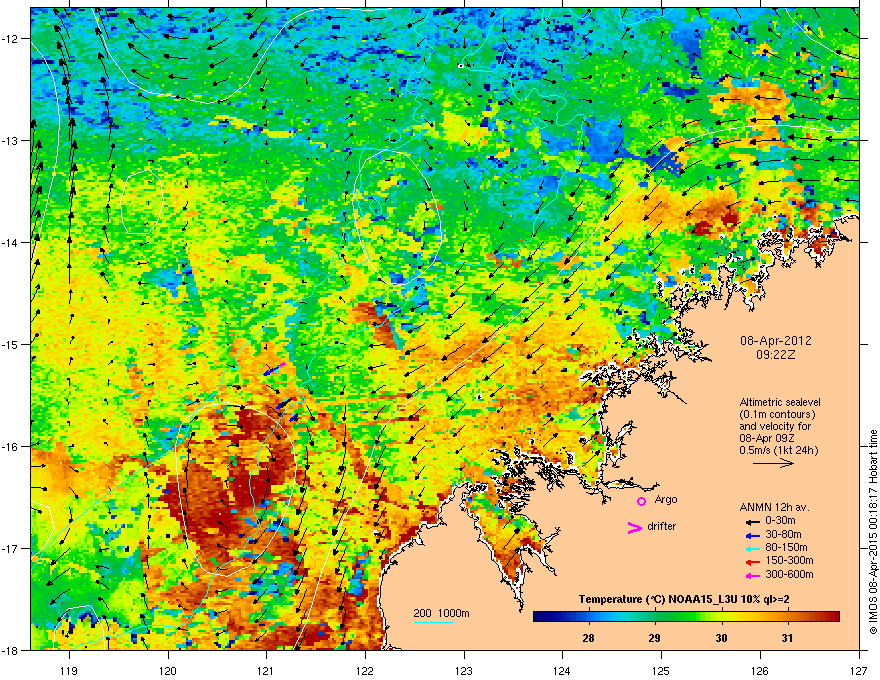880x680 pixels.
Task: Click the time label 09:22Z
Action: pyautogui.click(x=776, y=355)
